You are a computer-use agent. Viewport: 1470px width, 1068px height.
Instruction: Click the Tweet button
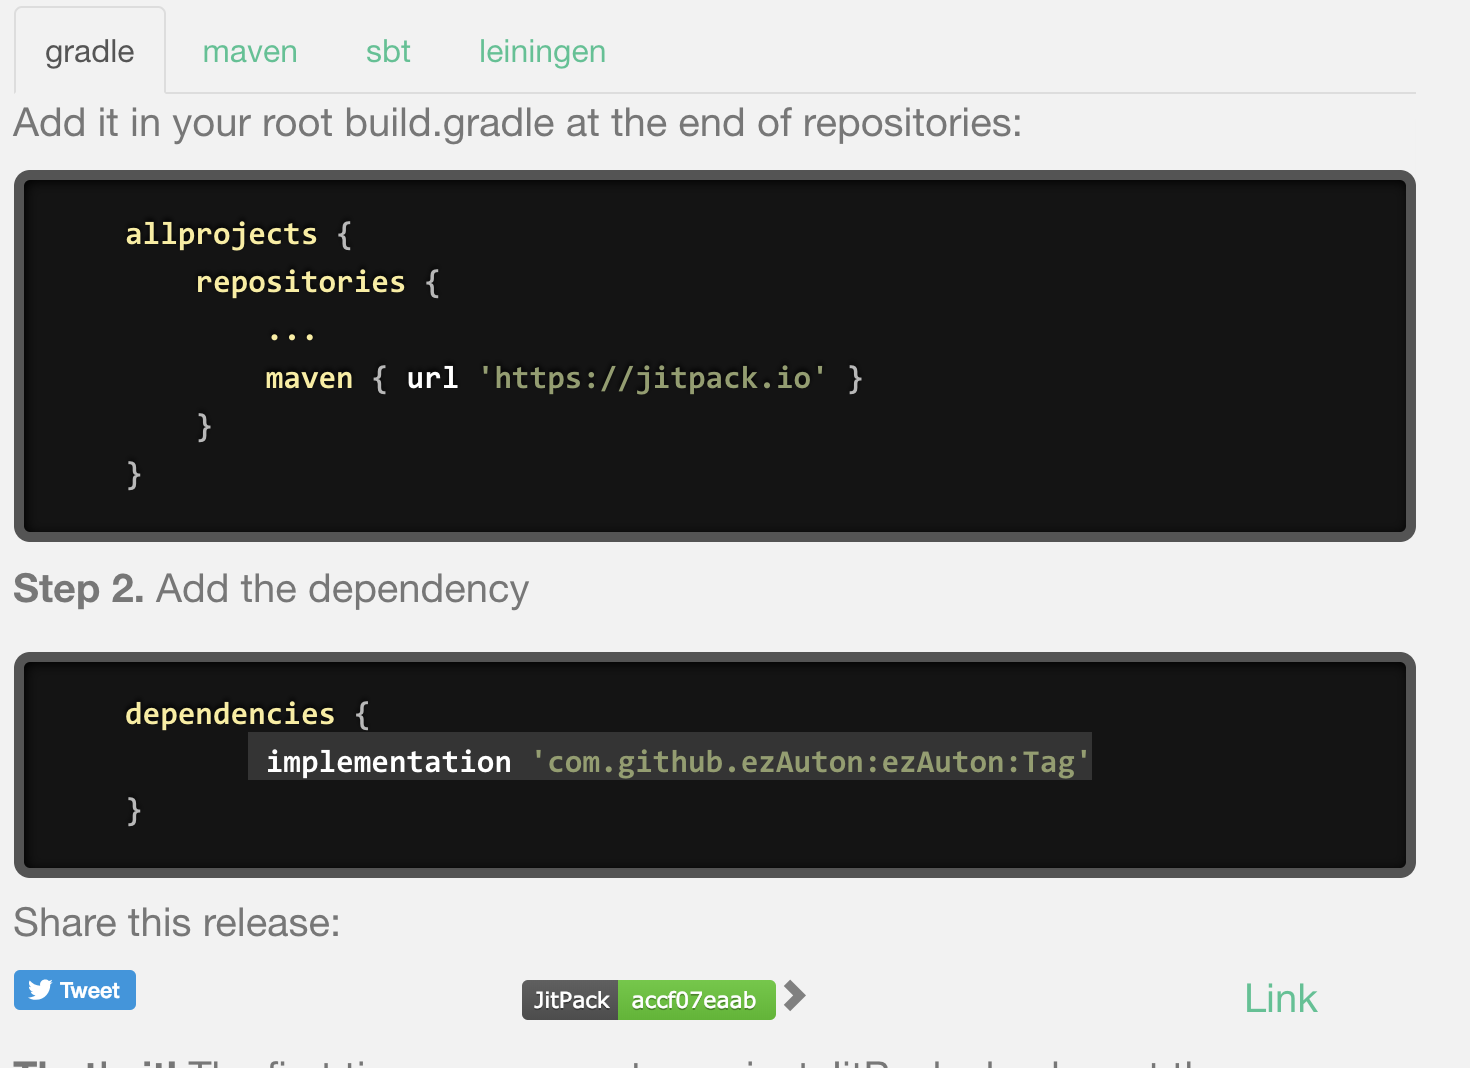(75, 990)
